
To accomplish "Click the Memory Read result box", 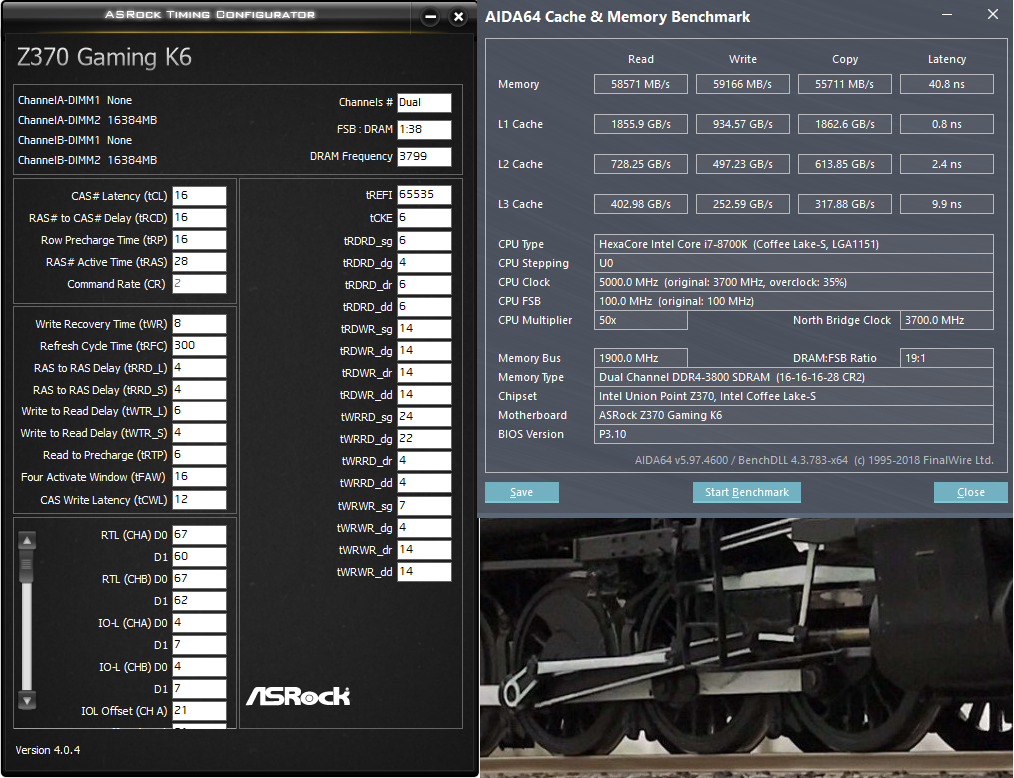I will [640, 85].
